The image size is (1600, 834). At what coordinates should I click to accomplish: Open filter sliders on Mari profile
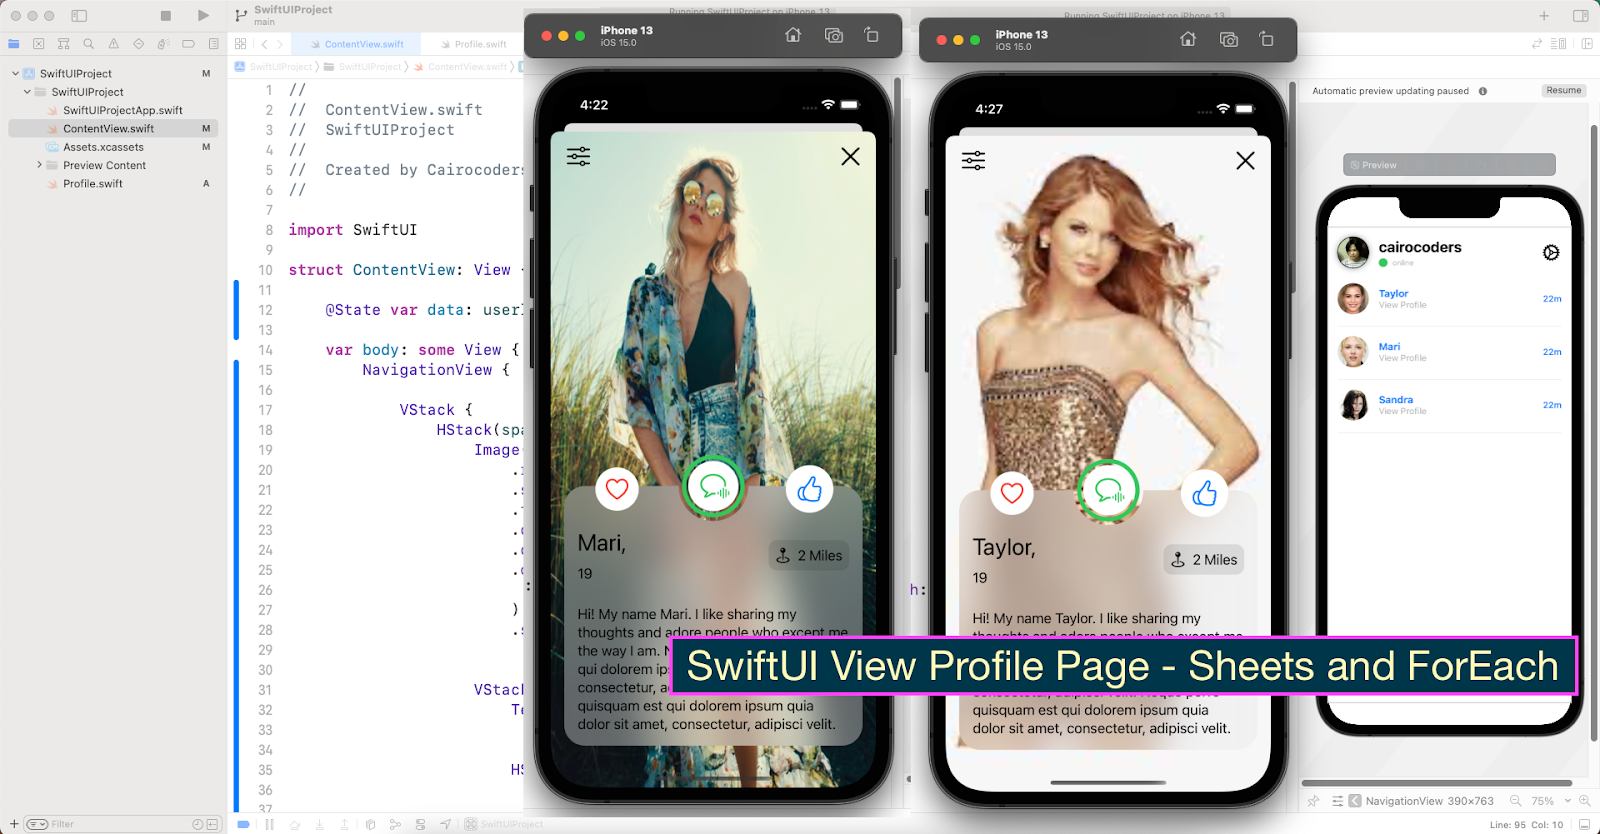(x=578, y=156)
